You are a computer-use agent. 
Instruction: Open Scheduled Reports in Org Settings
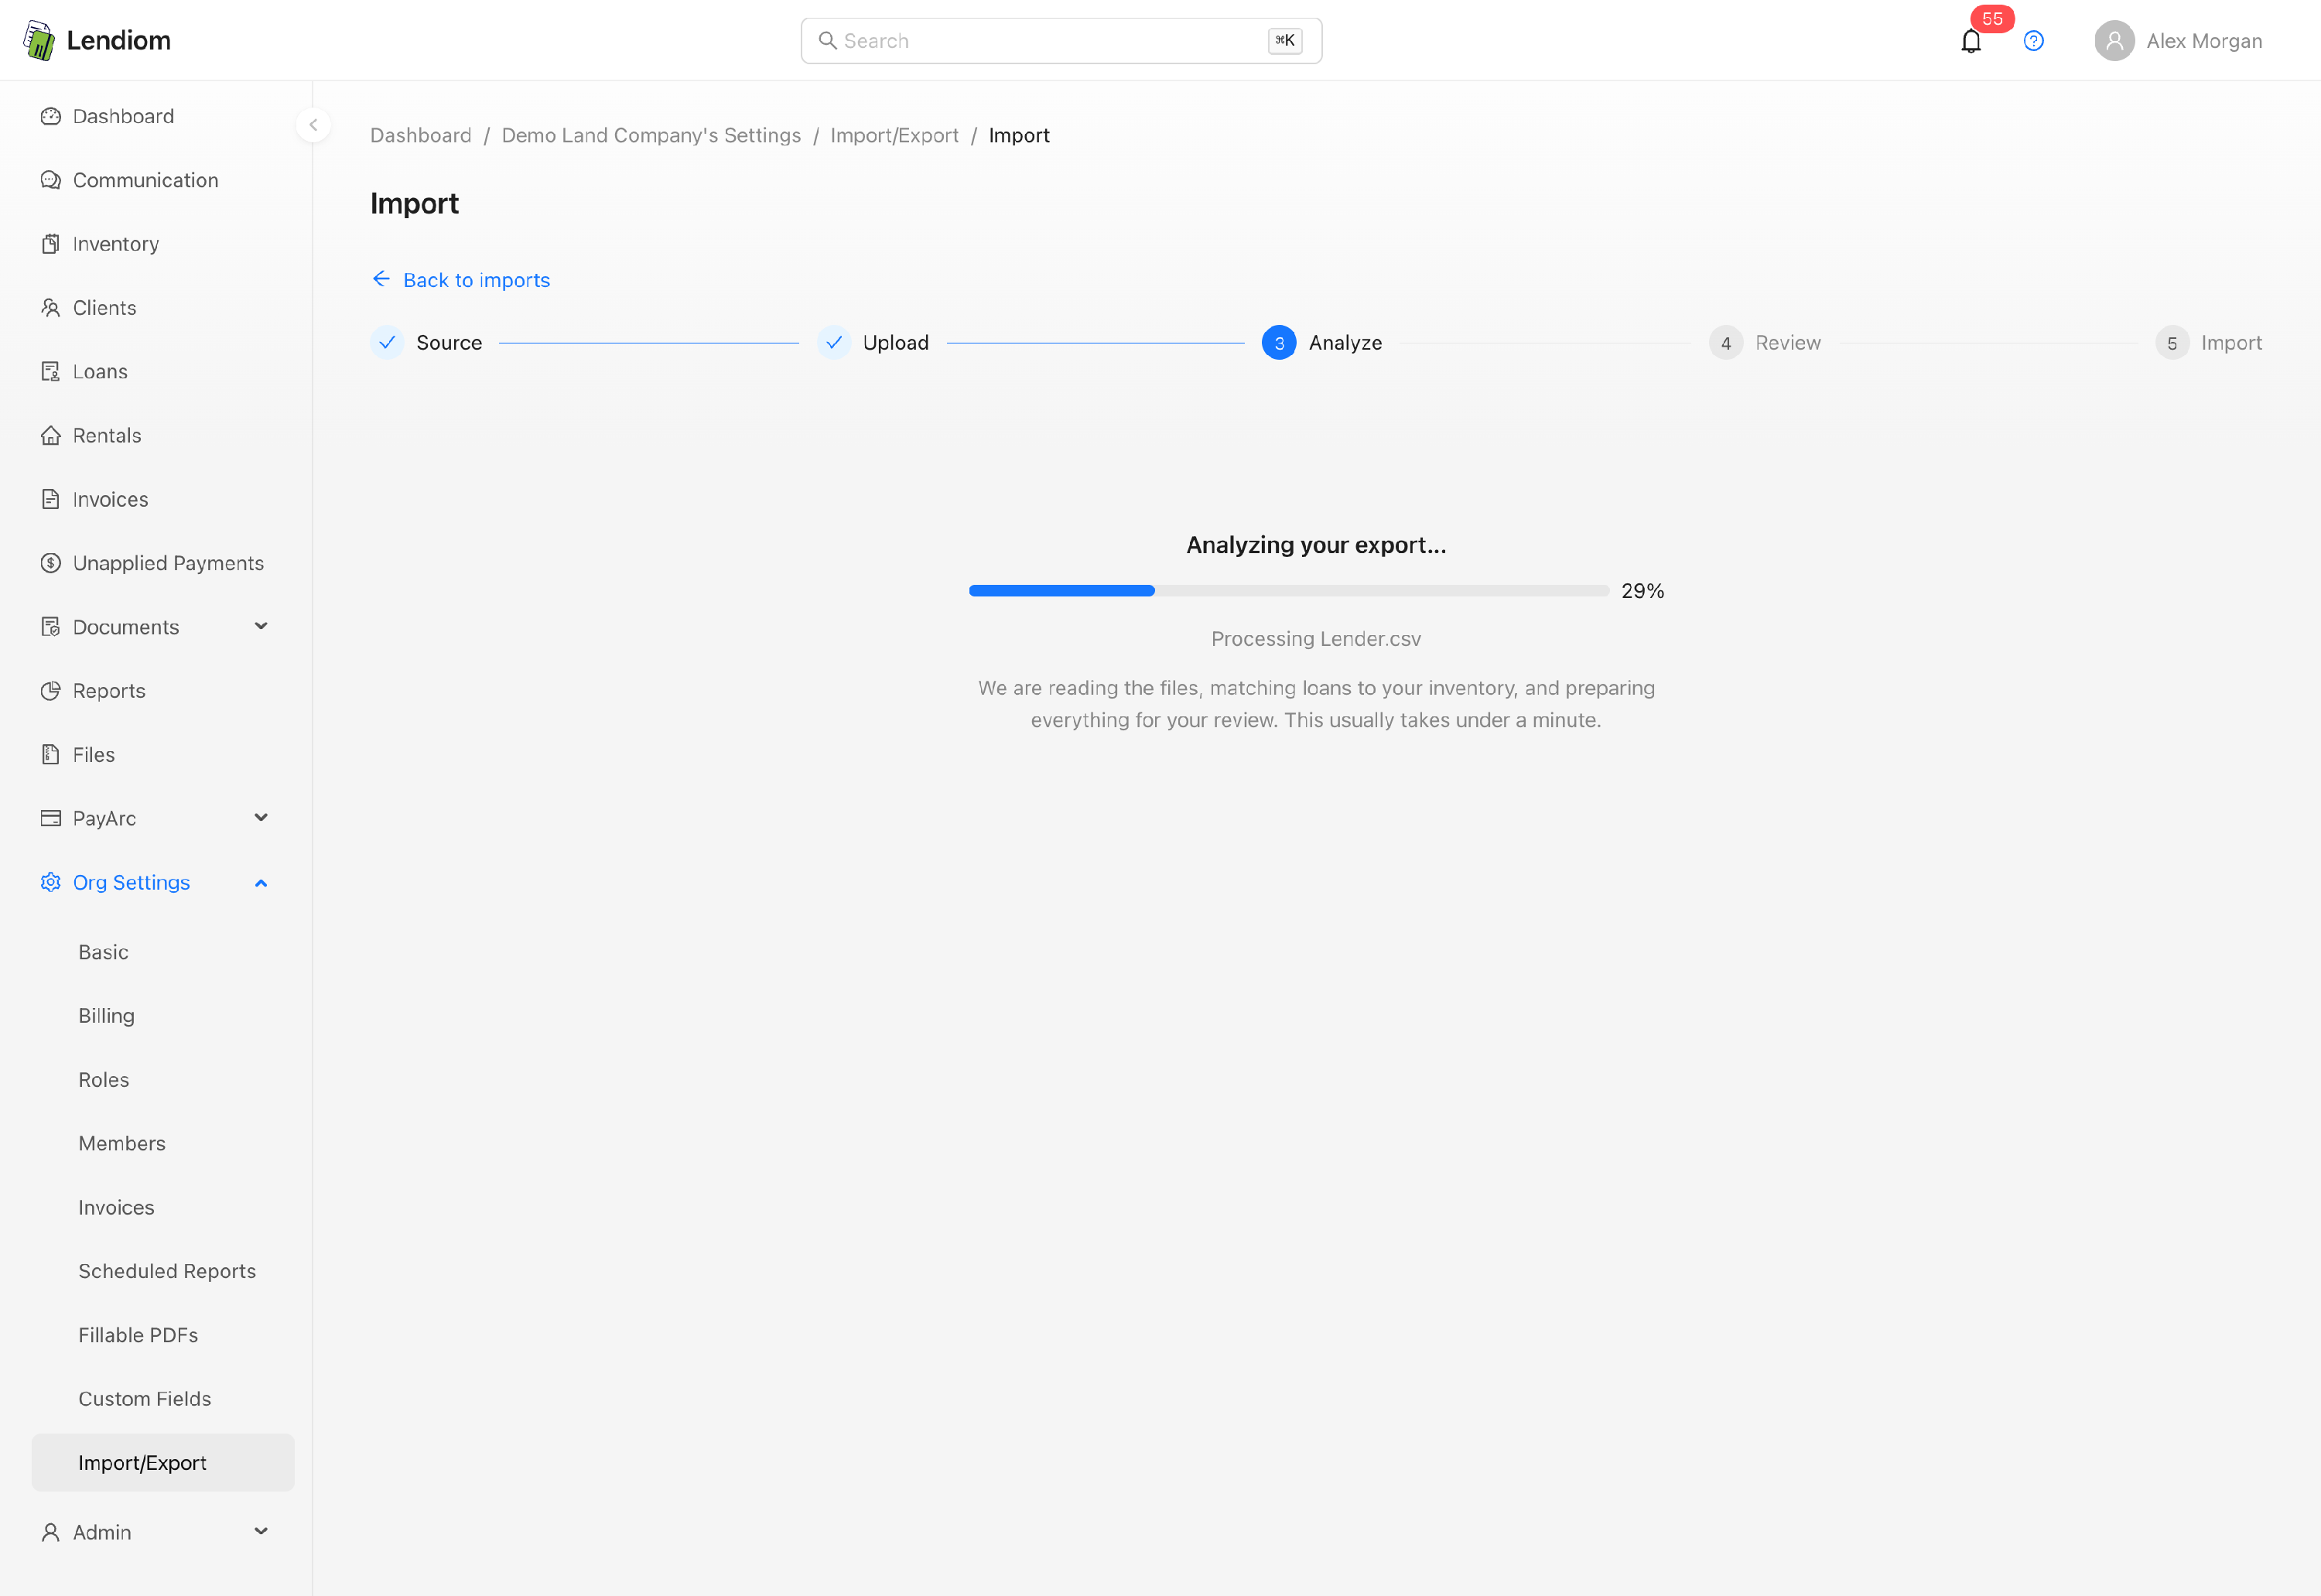coord(163,1271)
